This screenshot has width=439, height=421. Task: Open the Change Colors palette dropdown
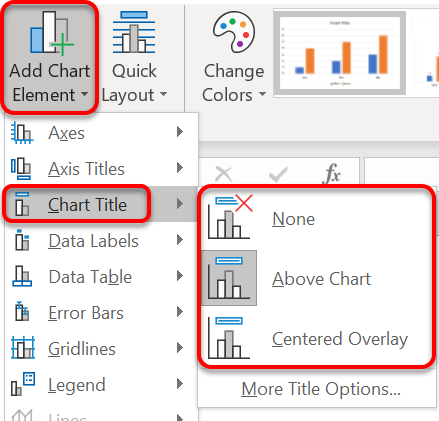coord(234,57)
